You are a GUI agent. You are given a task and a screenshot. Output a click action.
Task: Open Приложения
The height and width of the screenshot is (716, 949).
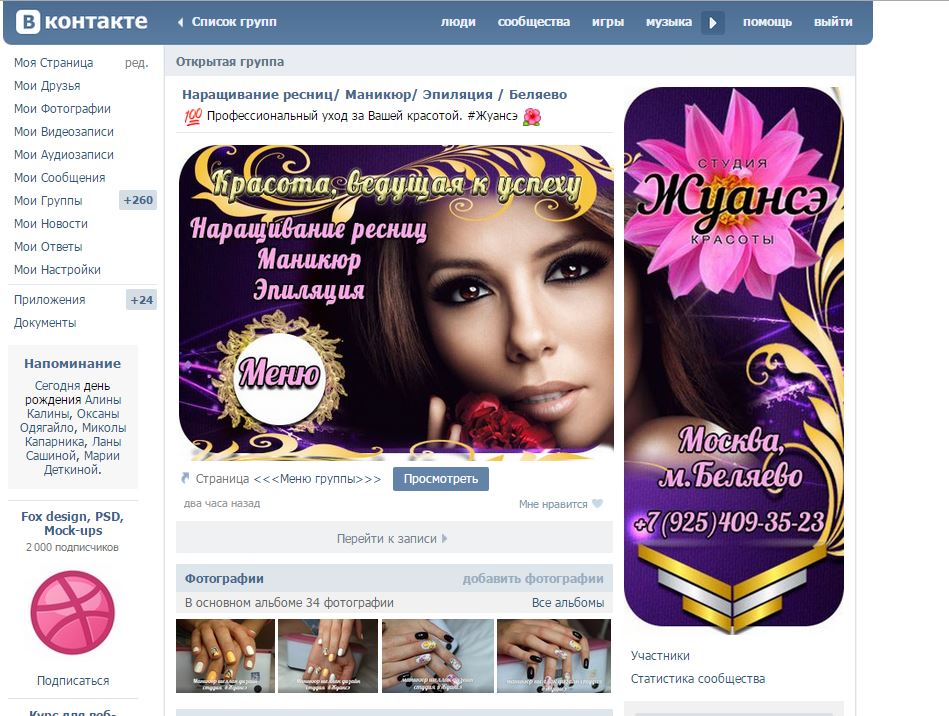(50, 300)
